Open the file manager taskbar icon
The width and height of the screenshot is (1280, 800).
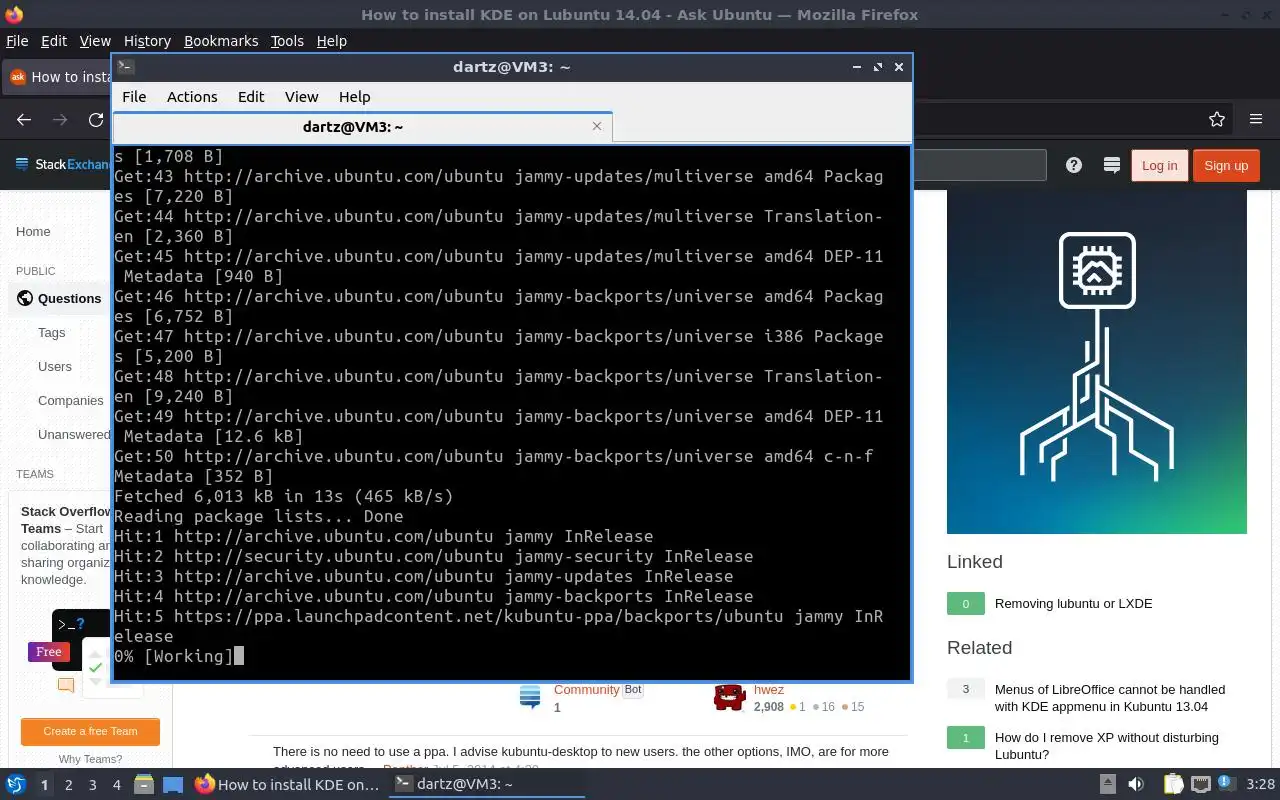tap(144, 785)
